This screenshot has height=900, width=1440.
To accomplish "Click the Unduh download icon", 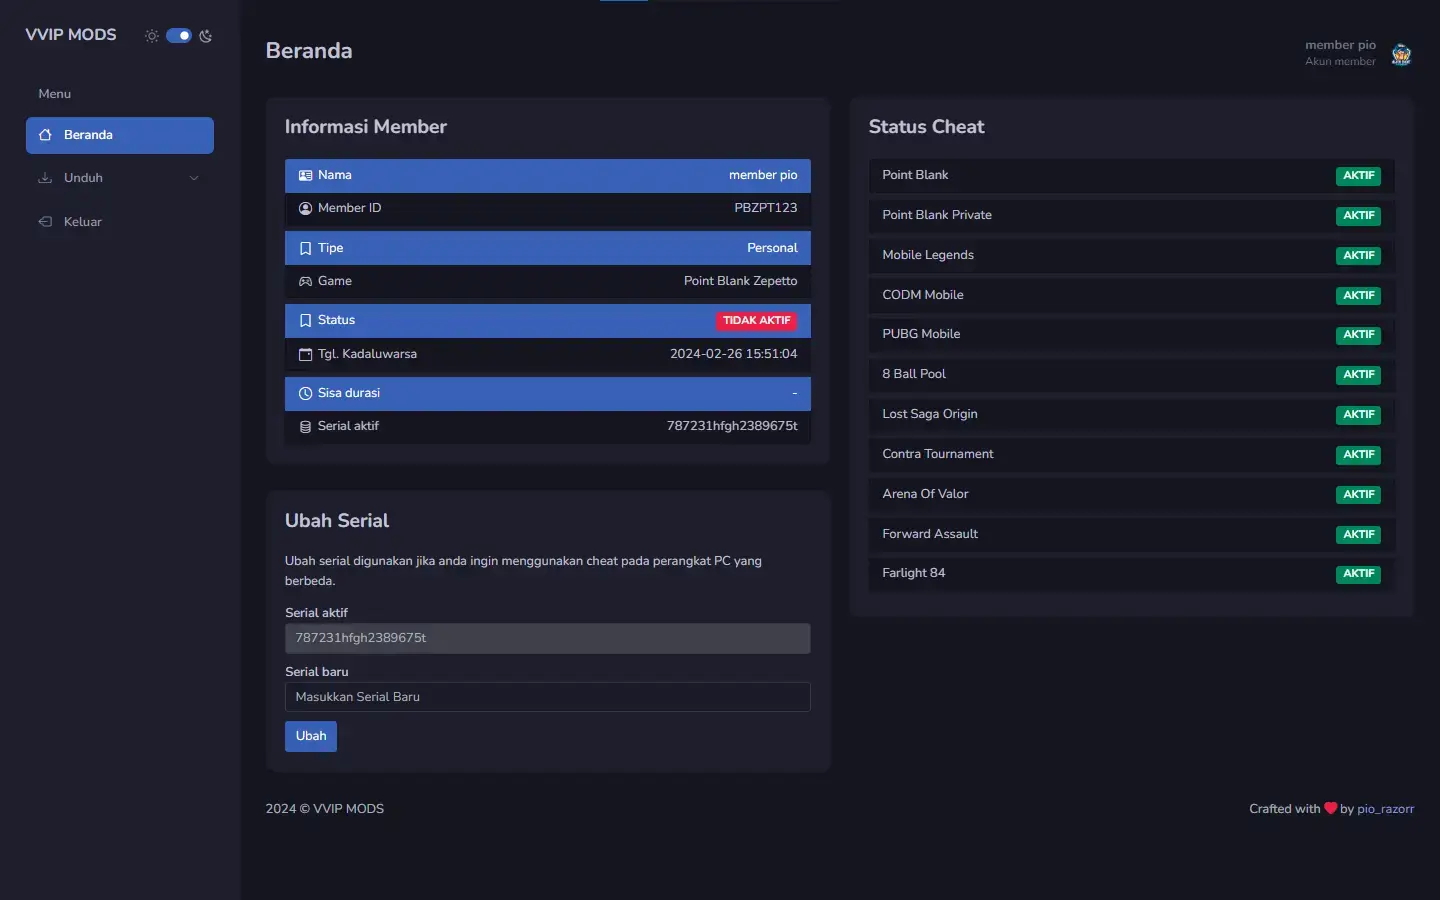I will pos(45,178).
